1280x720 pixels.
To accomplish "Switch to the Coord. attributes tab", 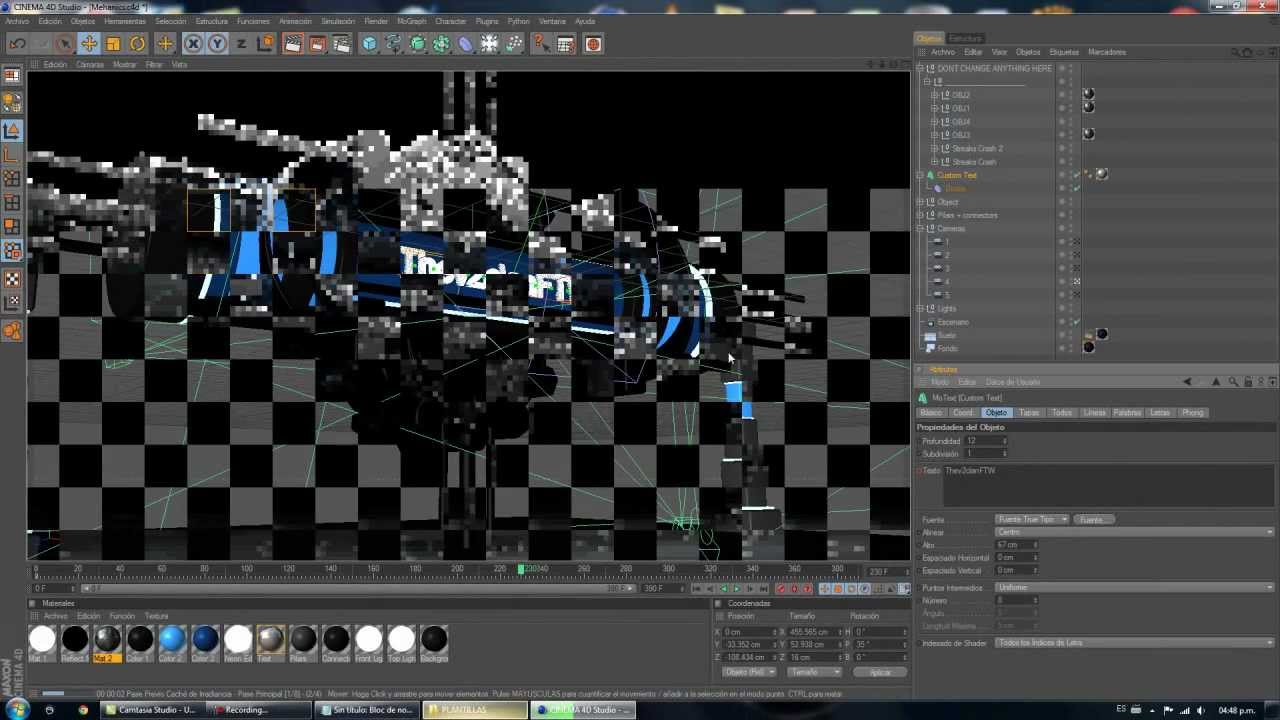I will pyautogui.click(x=962, y=413).
